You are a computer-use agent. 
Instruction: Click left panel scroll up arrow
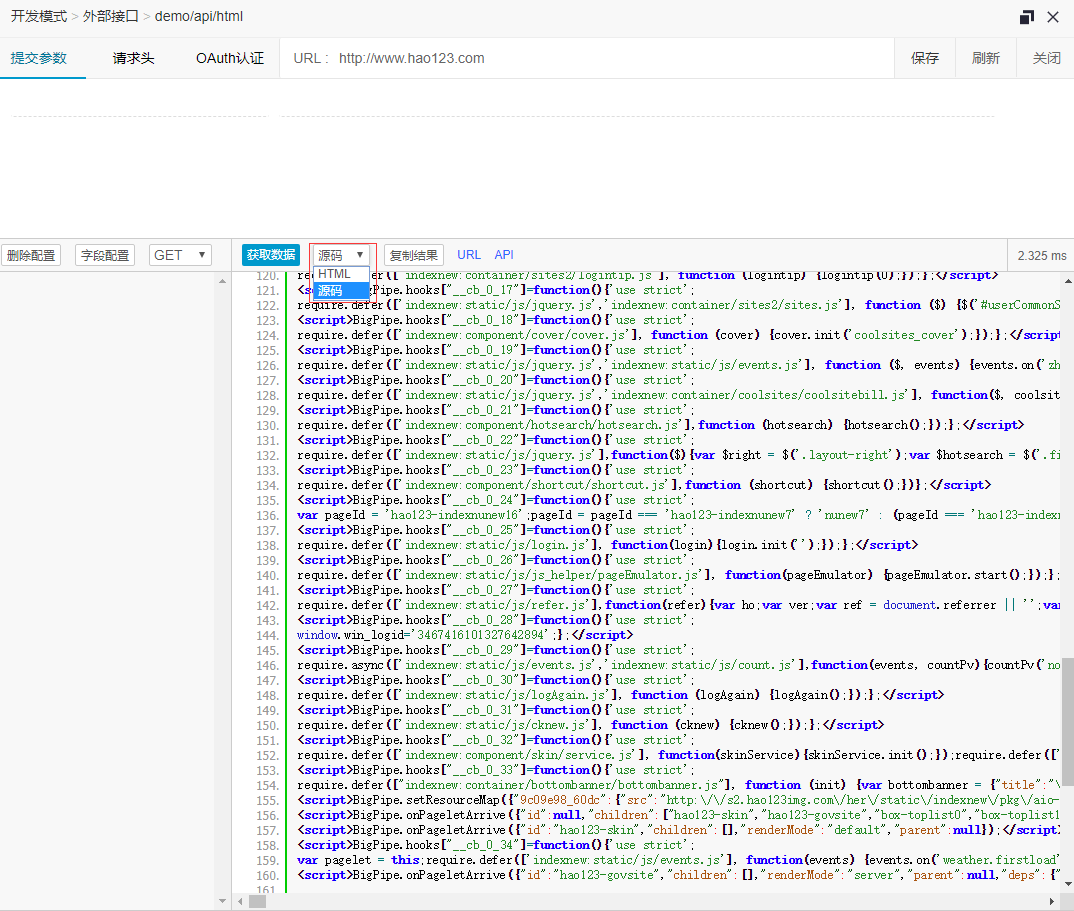tap(223, 281)
